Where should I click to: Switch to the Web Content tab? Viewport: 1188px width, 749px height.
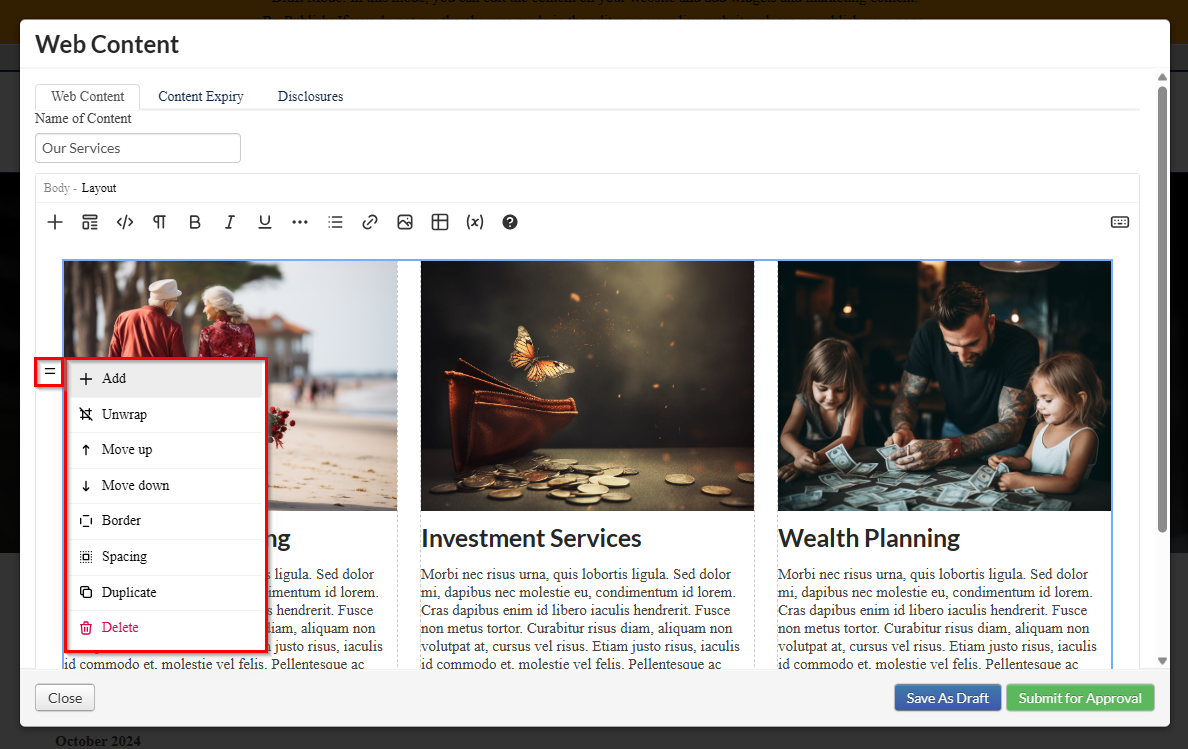[87, 96]
